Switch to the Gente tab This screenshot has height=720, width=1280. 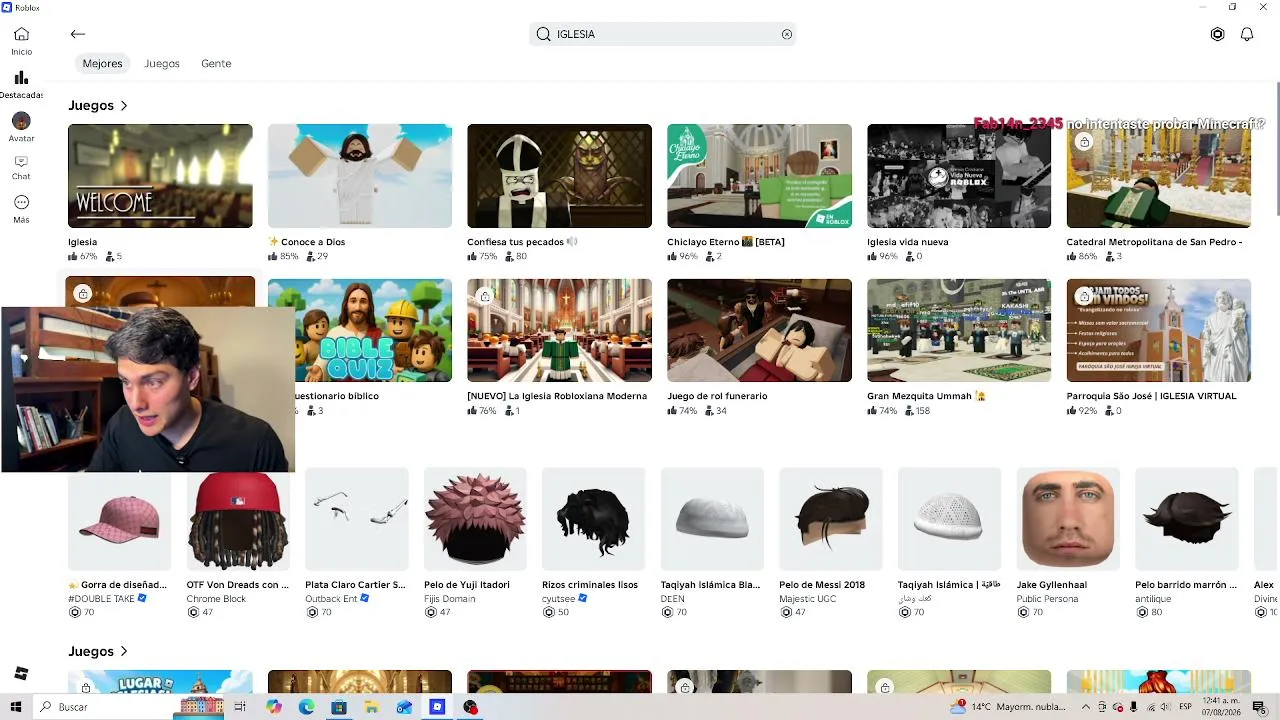[216, 63]
